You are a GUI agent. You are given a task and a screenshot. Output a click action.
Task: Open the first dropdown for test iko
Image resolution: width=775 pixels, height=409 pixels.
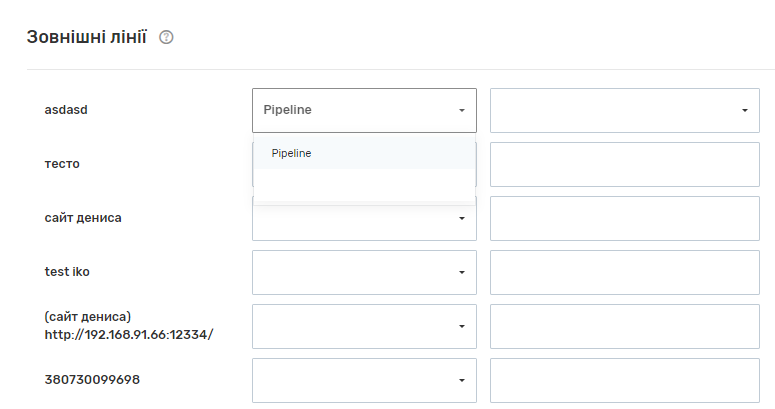pos(364,272)
